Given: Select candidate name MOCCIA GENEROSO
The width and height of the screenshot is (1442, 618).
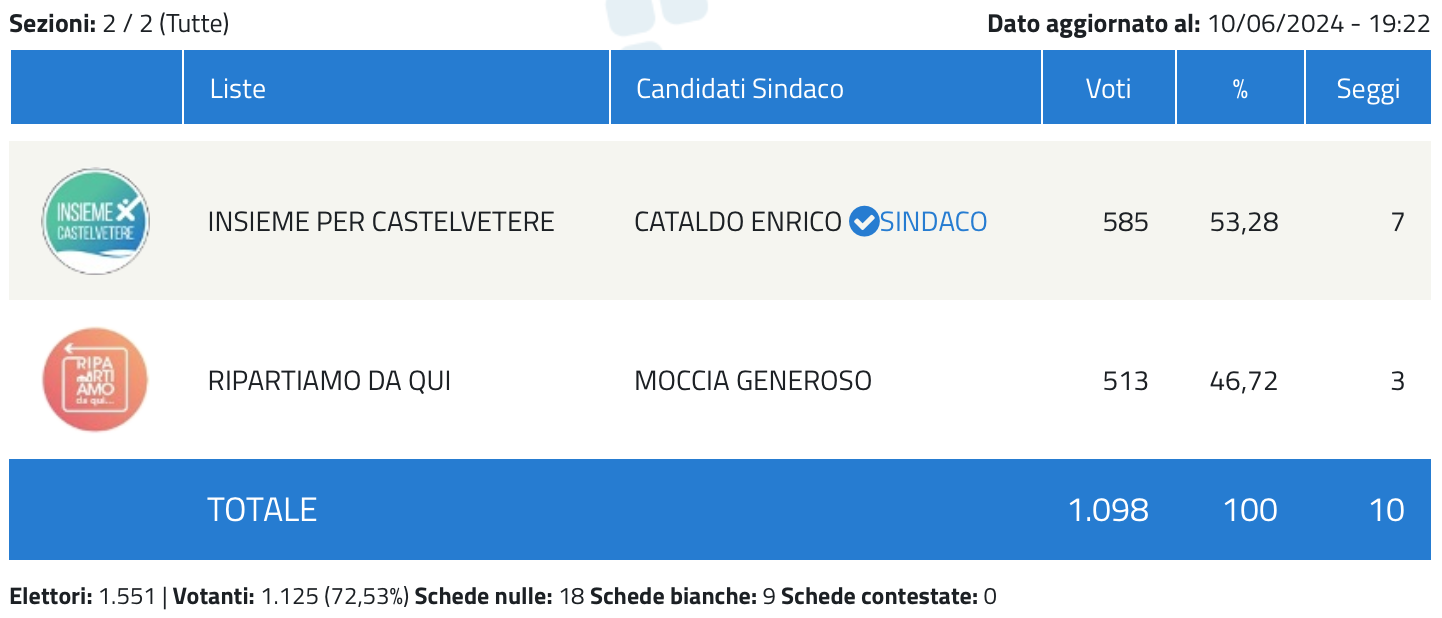Looking at the screenshot, I should point(753,381).
